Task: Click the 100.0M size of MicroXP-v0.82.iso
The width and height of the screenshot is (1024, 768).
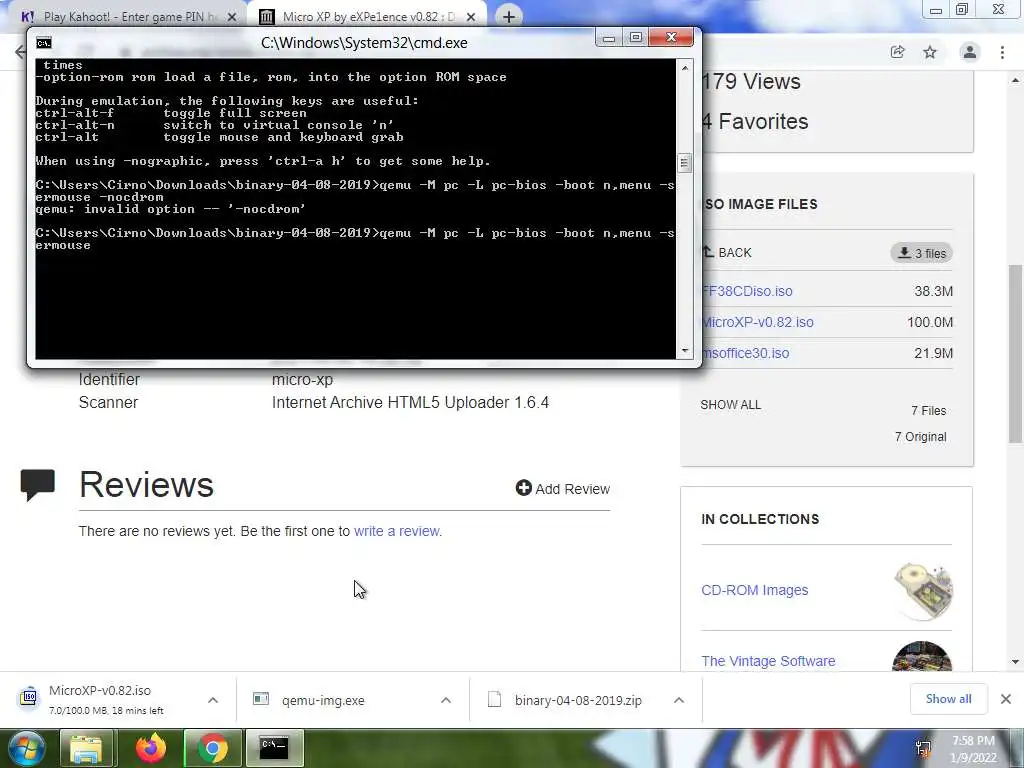Action: tap(930, 322)
